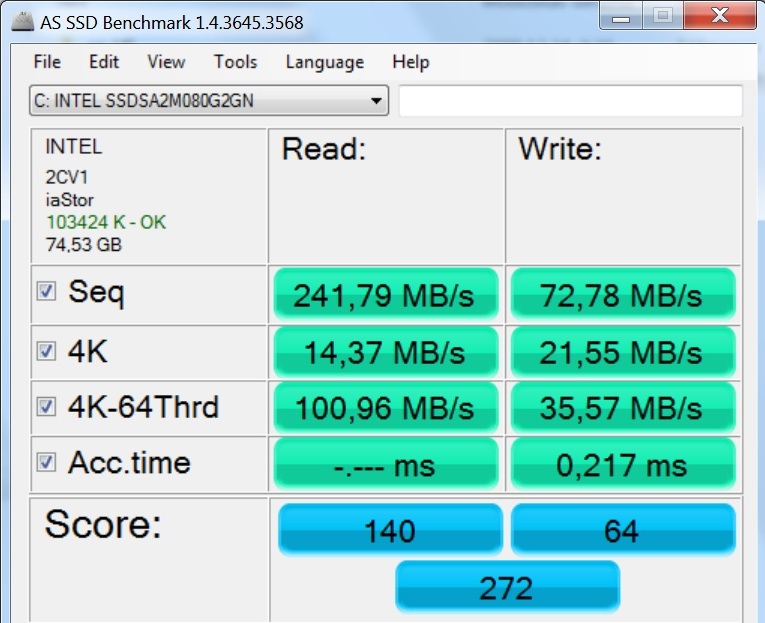Open the File menu

[x=47, y=62]
